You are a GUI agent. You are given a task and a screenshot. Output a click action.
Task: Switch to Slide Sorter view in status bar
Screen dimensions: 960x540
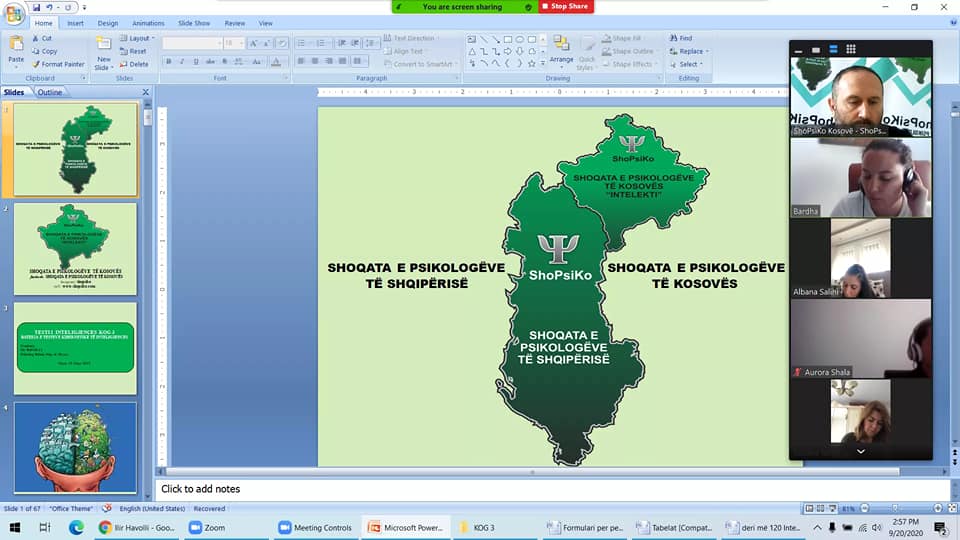click(820, 508)
